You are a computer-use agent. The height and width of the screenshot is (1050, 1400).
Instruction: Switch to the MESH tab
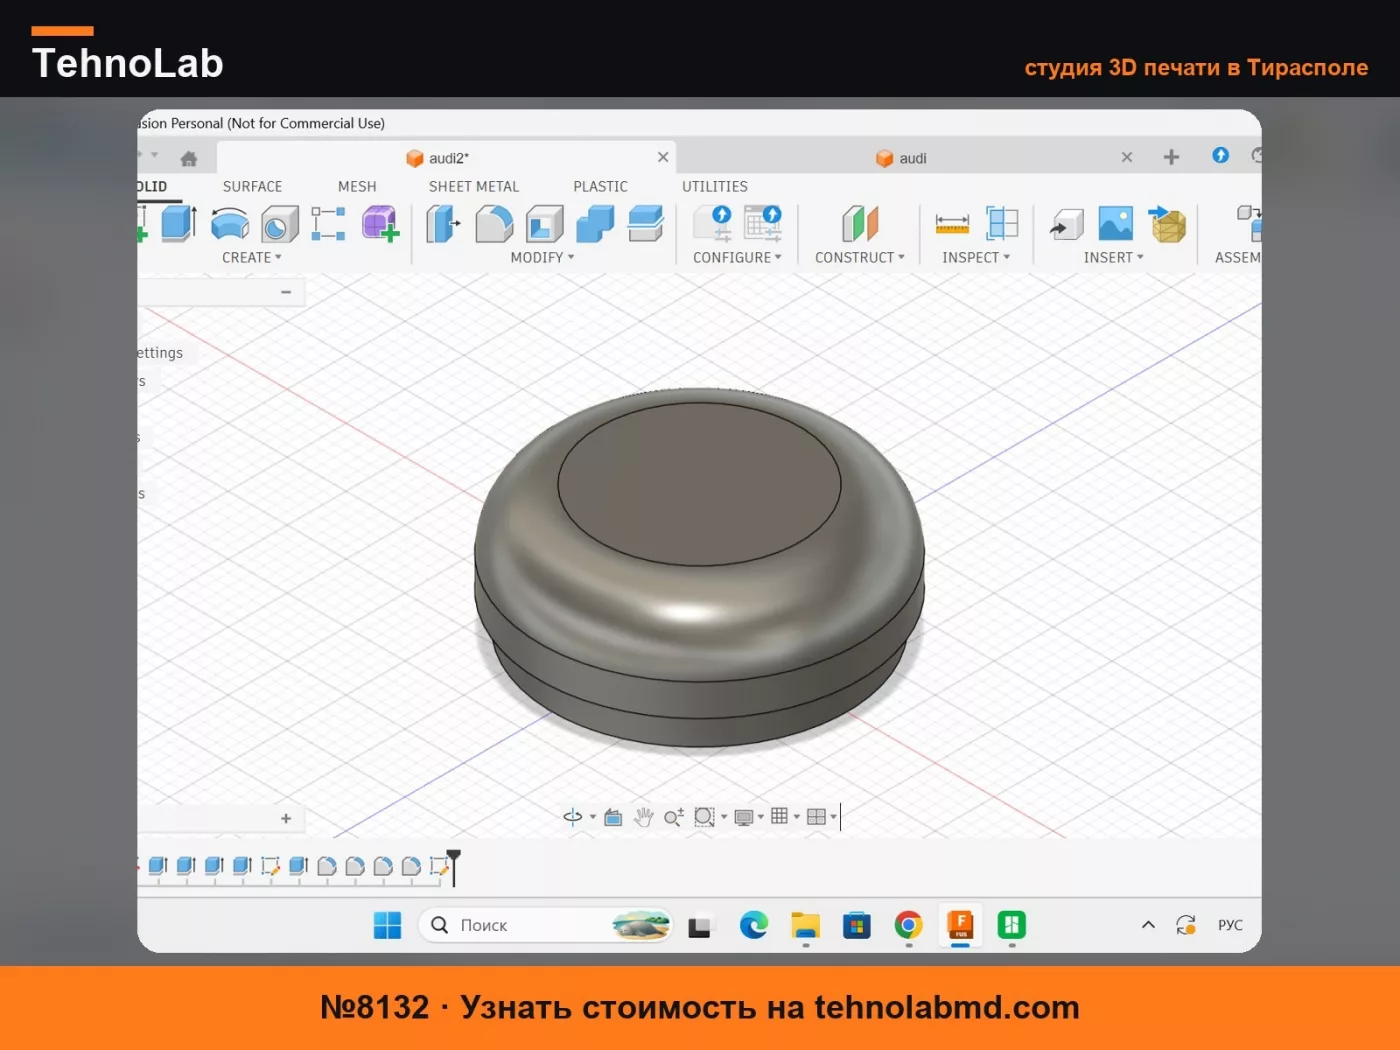pos(357,186)
